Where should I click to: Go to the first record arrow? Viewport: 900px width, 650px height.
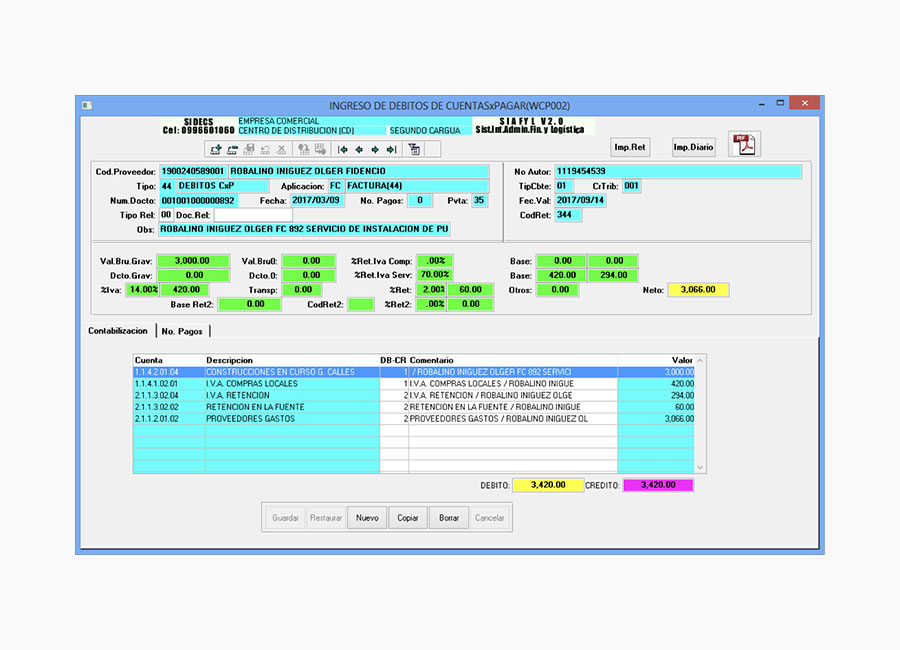pyautogui.click(x=343, y=150)
